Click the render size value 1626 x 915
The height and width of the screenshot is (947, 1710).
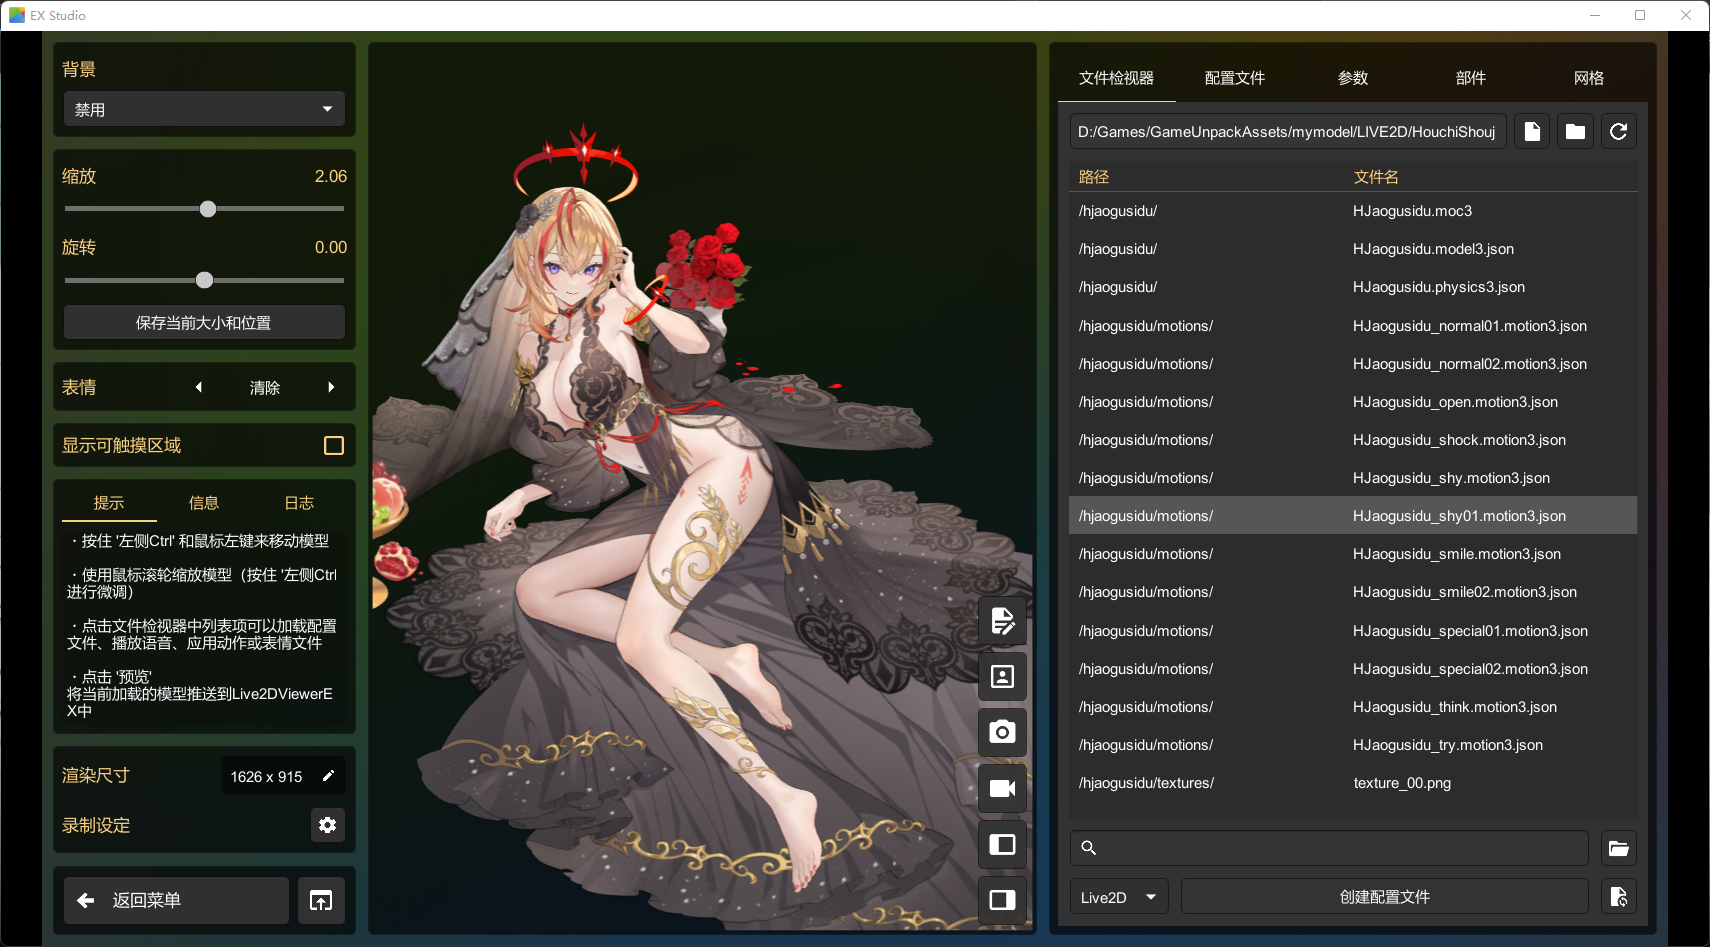(266, 777)
